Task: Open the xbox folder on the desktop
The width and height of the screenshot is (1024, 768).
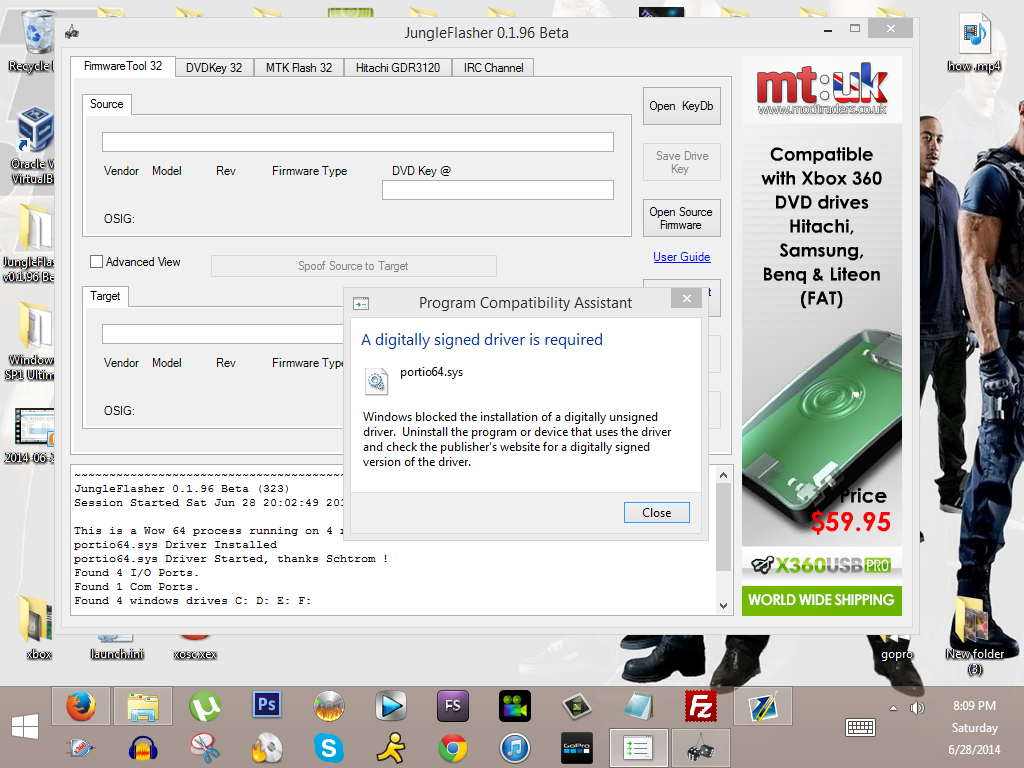Action: pyautogui.click(x=38, y=628)
